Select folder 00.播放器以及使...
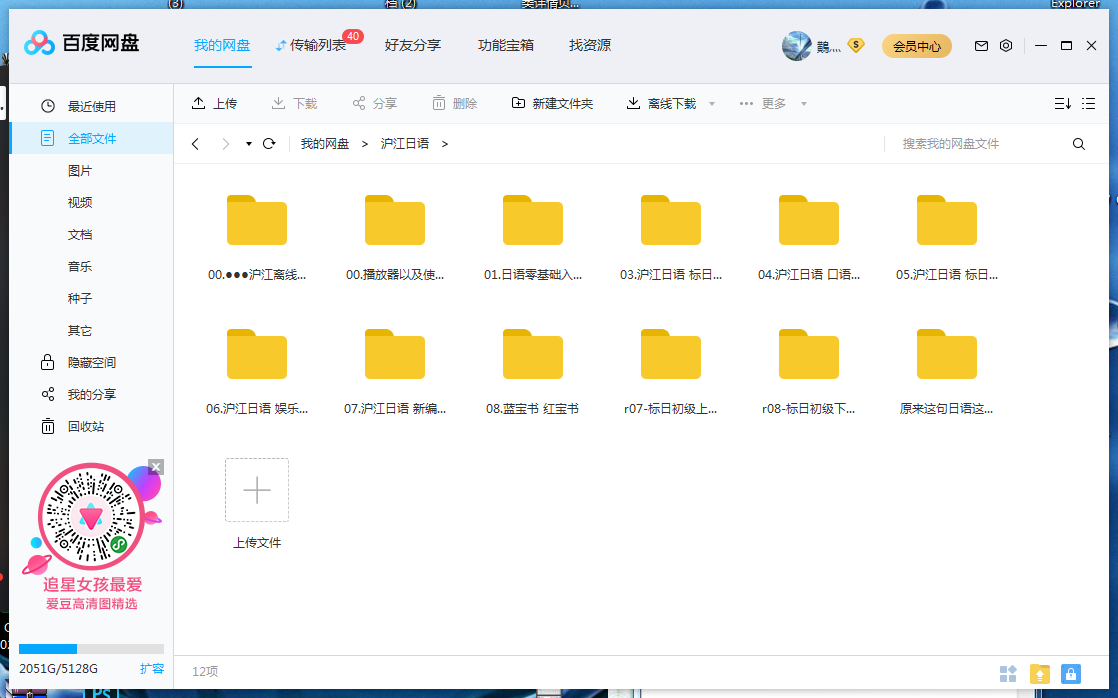Image resolution: width=1118 pixels, height=698 pixels. point(395,238)
